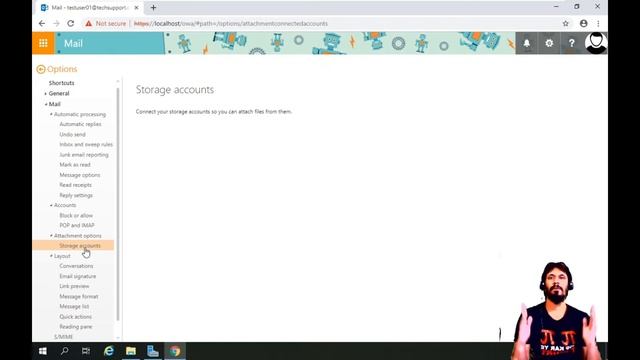Open Server Manager from the taskbar

[x=153, y=351]
